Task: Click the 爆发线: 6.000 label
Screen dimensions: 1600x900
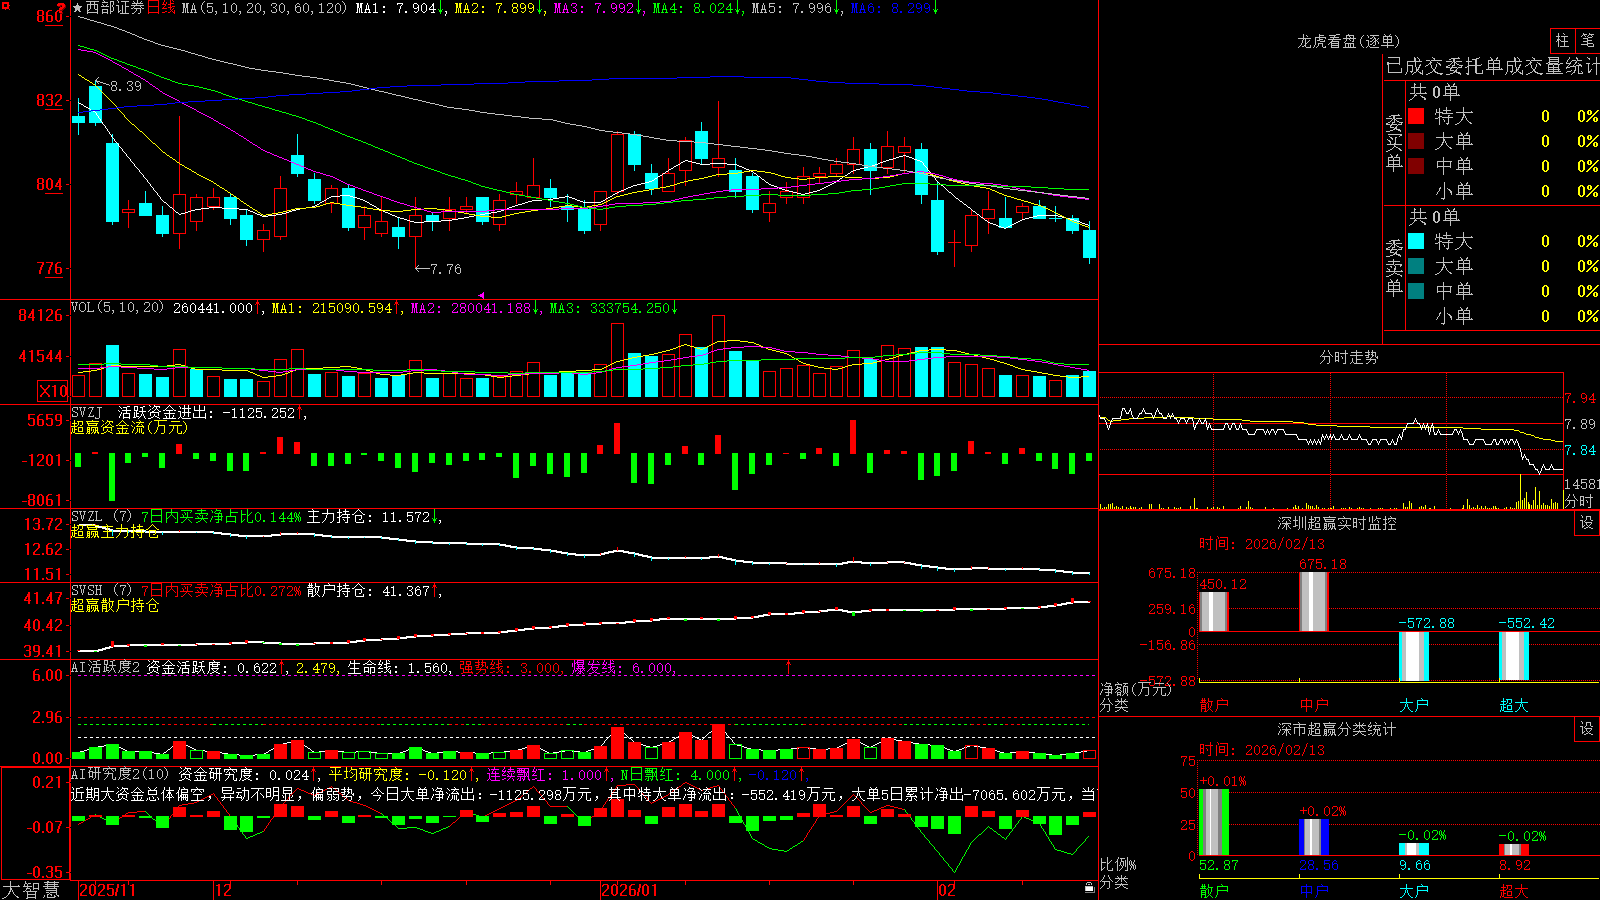Action: (623, 667)
